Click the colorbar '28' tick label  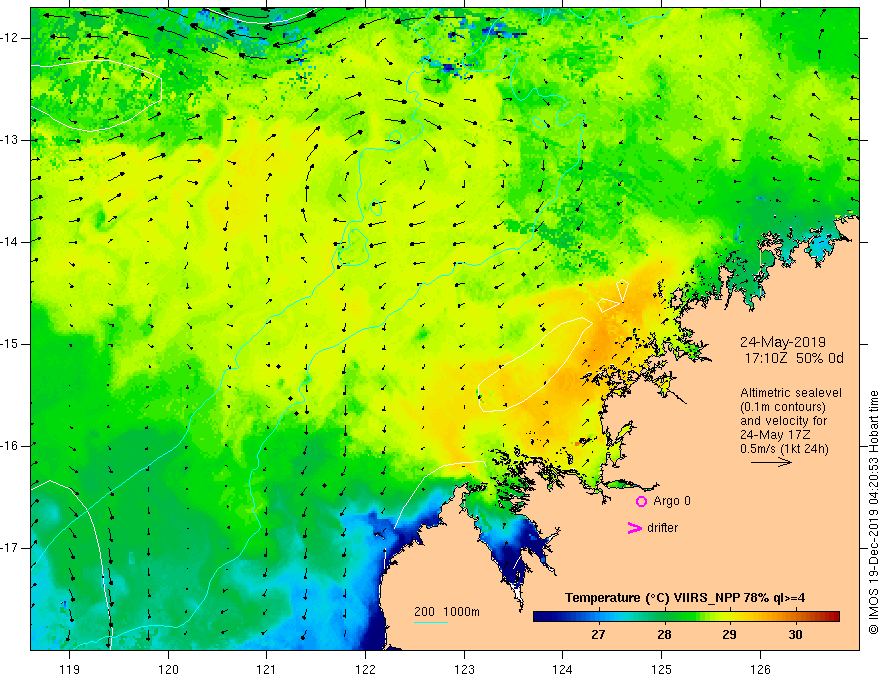tap(664, 635)
